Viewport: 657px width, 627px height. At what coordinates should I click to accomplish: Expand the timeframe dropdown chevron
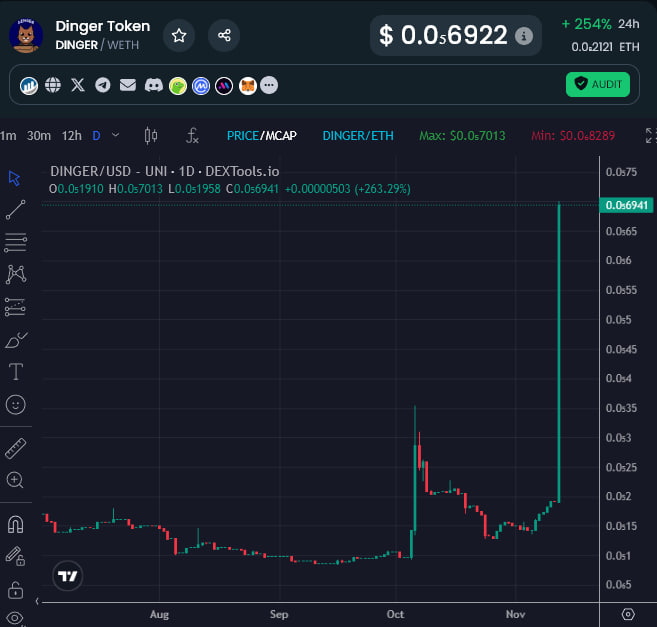click(x=116, y=135)
